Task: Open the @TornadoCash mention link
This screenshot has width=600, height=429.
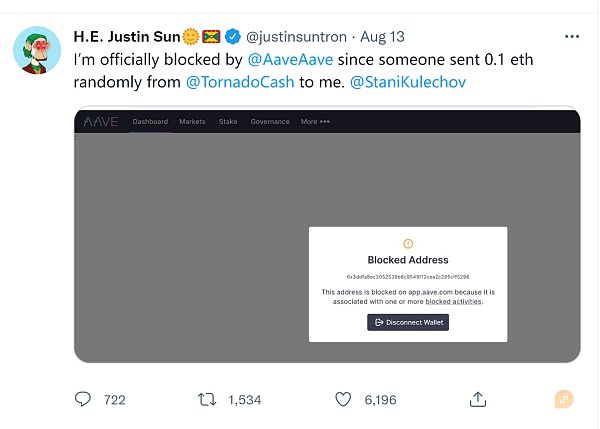Action: [x=239, y=80]
